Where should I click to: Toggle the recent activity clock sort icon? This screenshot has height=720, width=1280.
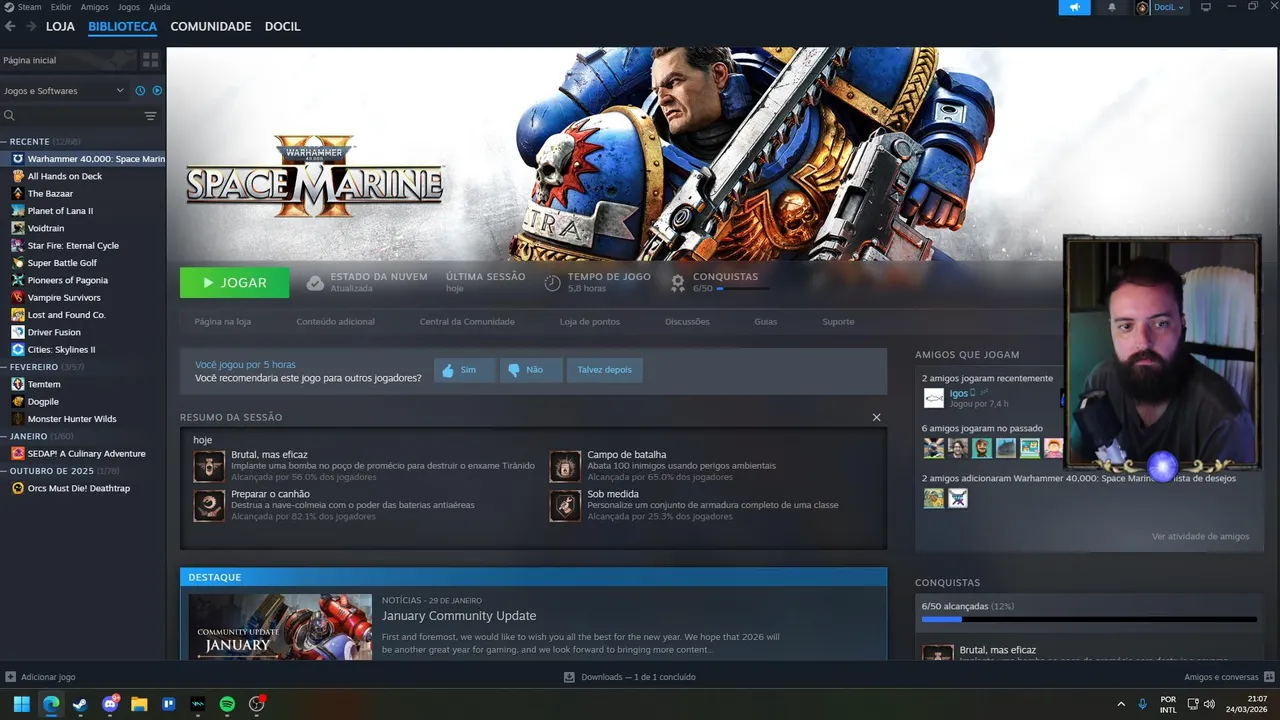point(140,90)
